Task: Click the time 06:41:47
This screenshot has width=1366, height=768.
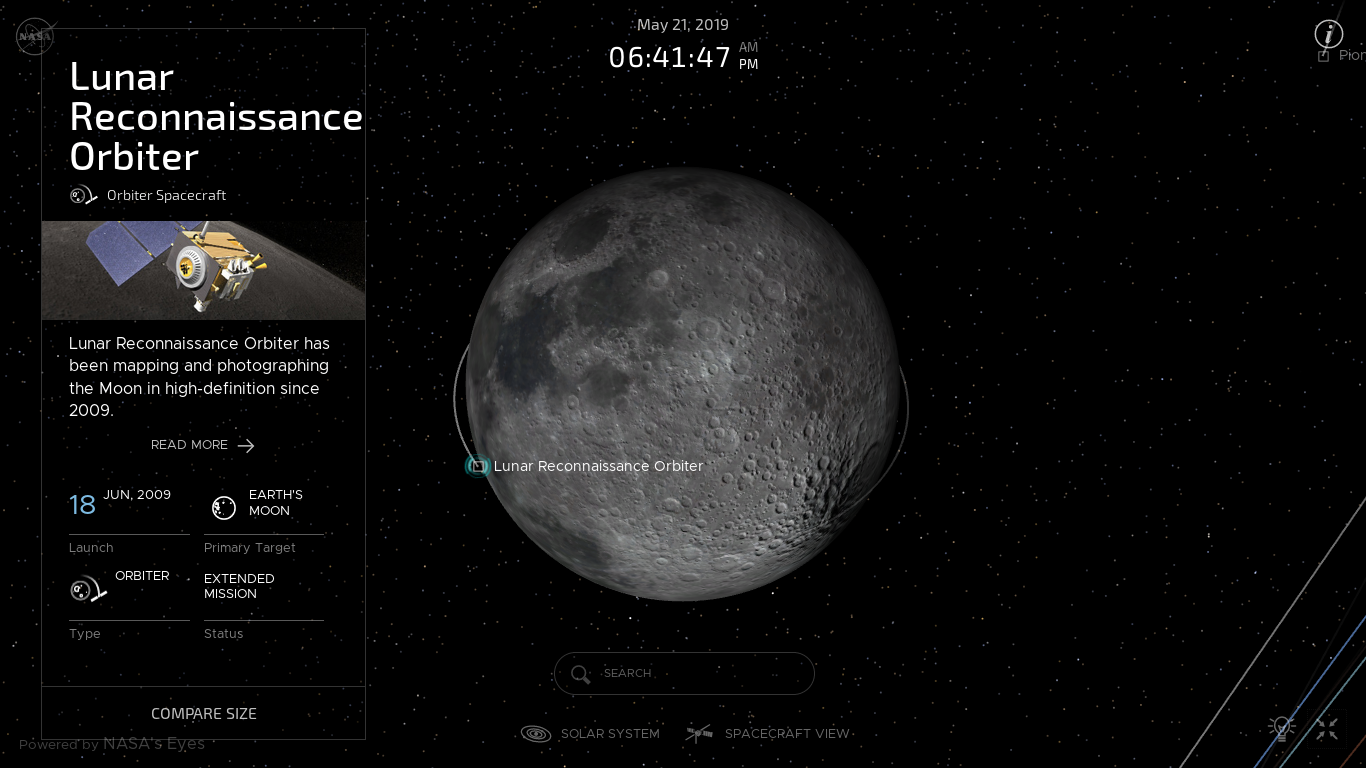Action: (x=670, y=58)
